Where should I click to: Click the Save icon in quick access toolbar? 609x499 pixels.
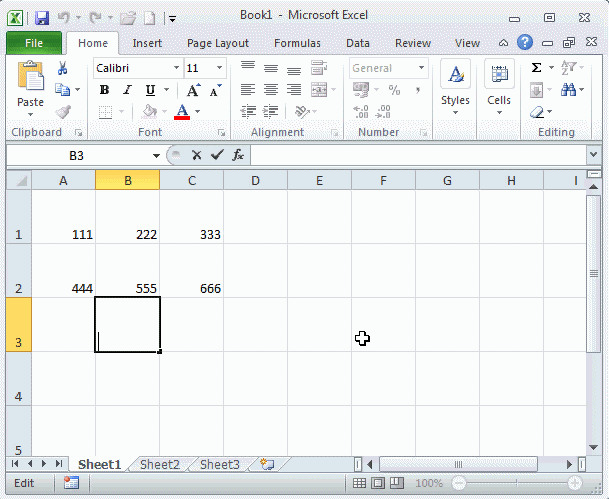(41, 17)
